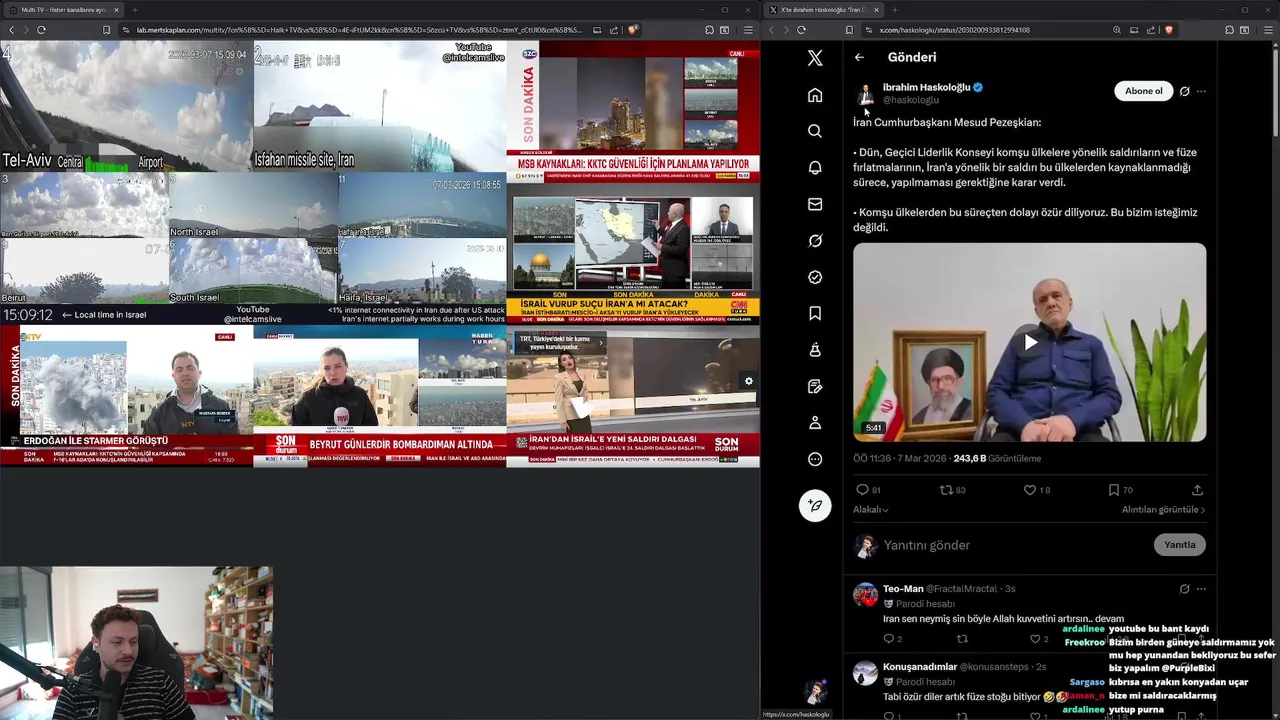The height and width of the screenshot is (720, 1280).
Task: Bookmark icon left of x.com address bar
Action: (849, 30)
